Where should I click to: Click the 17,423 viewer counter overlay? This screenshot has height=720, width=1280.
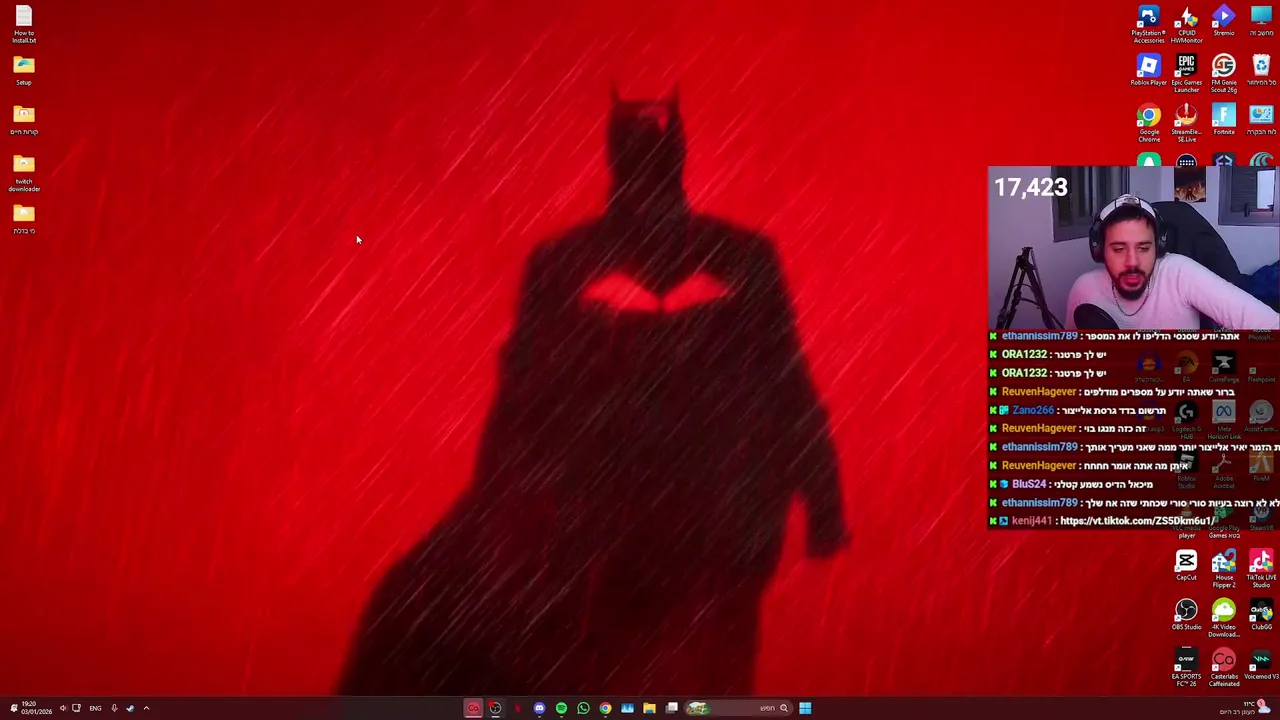1030,187
